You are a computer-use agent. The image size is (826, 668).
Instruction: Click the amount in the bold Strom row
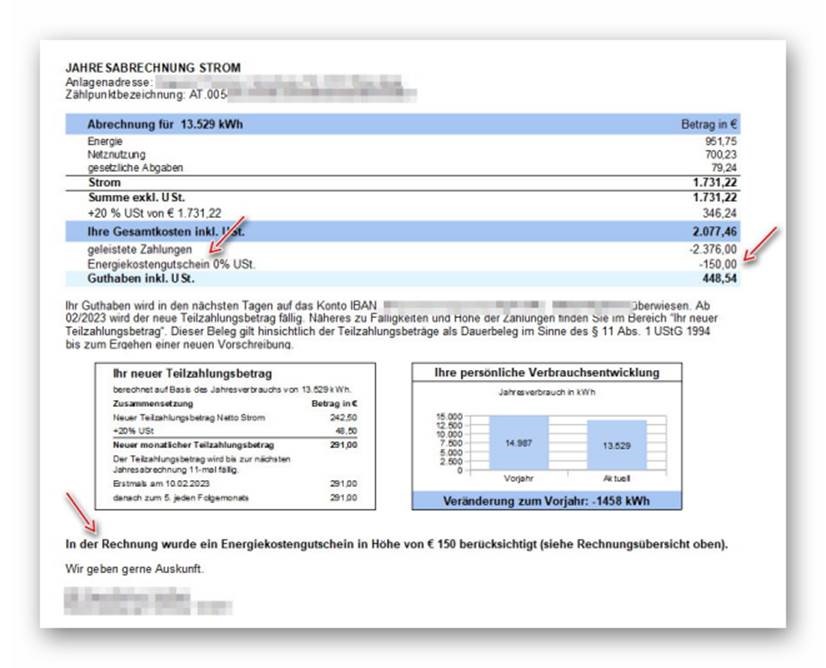[x=715, y=182]
